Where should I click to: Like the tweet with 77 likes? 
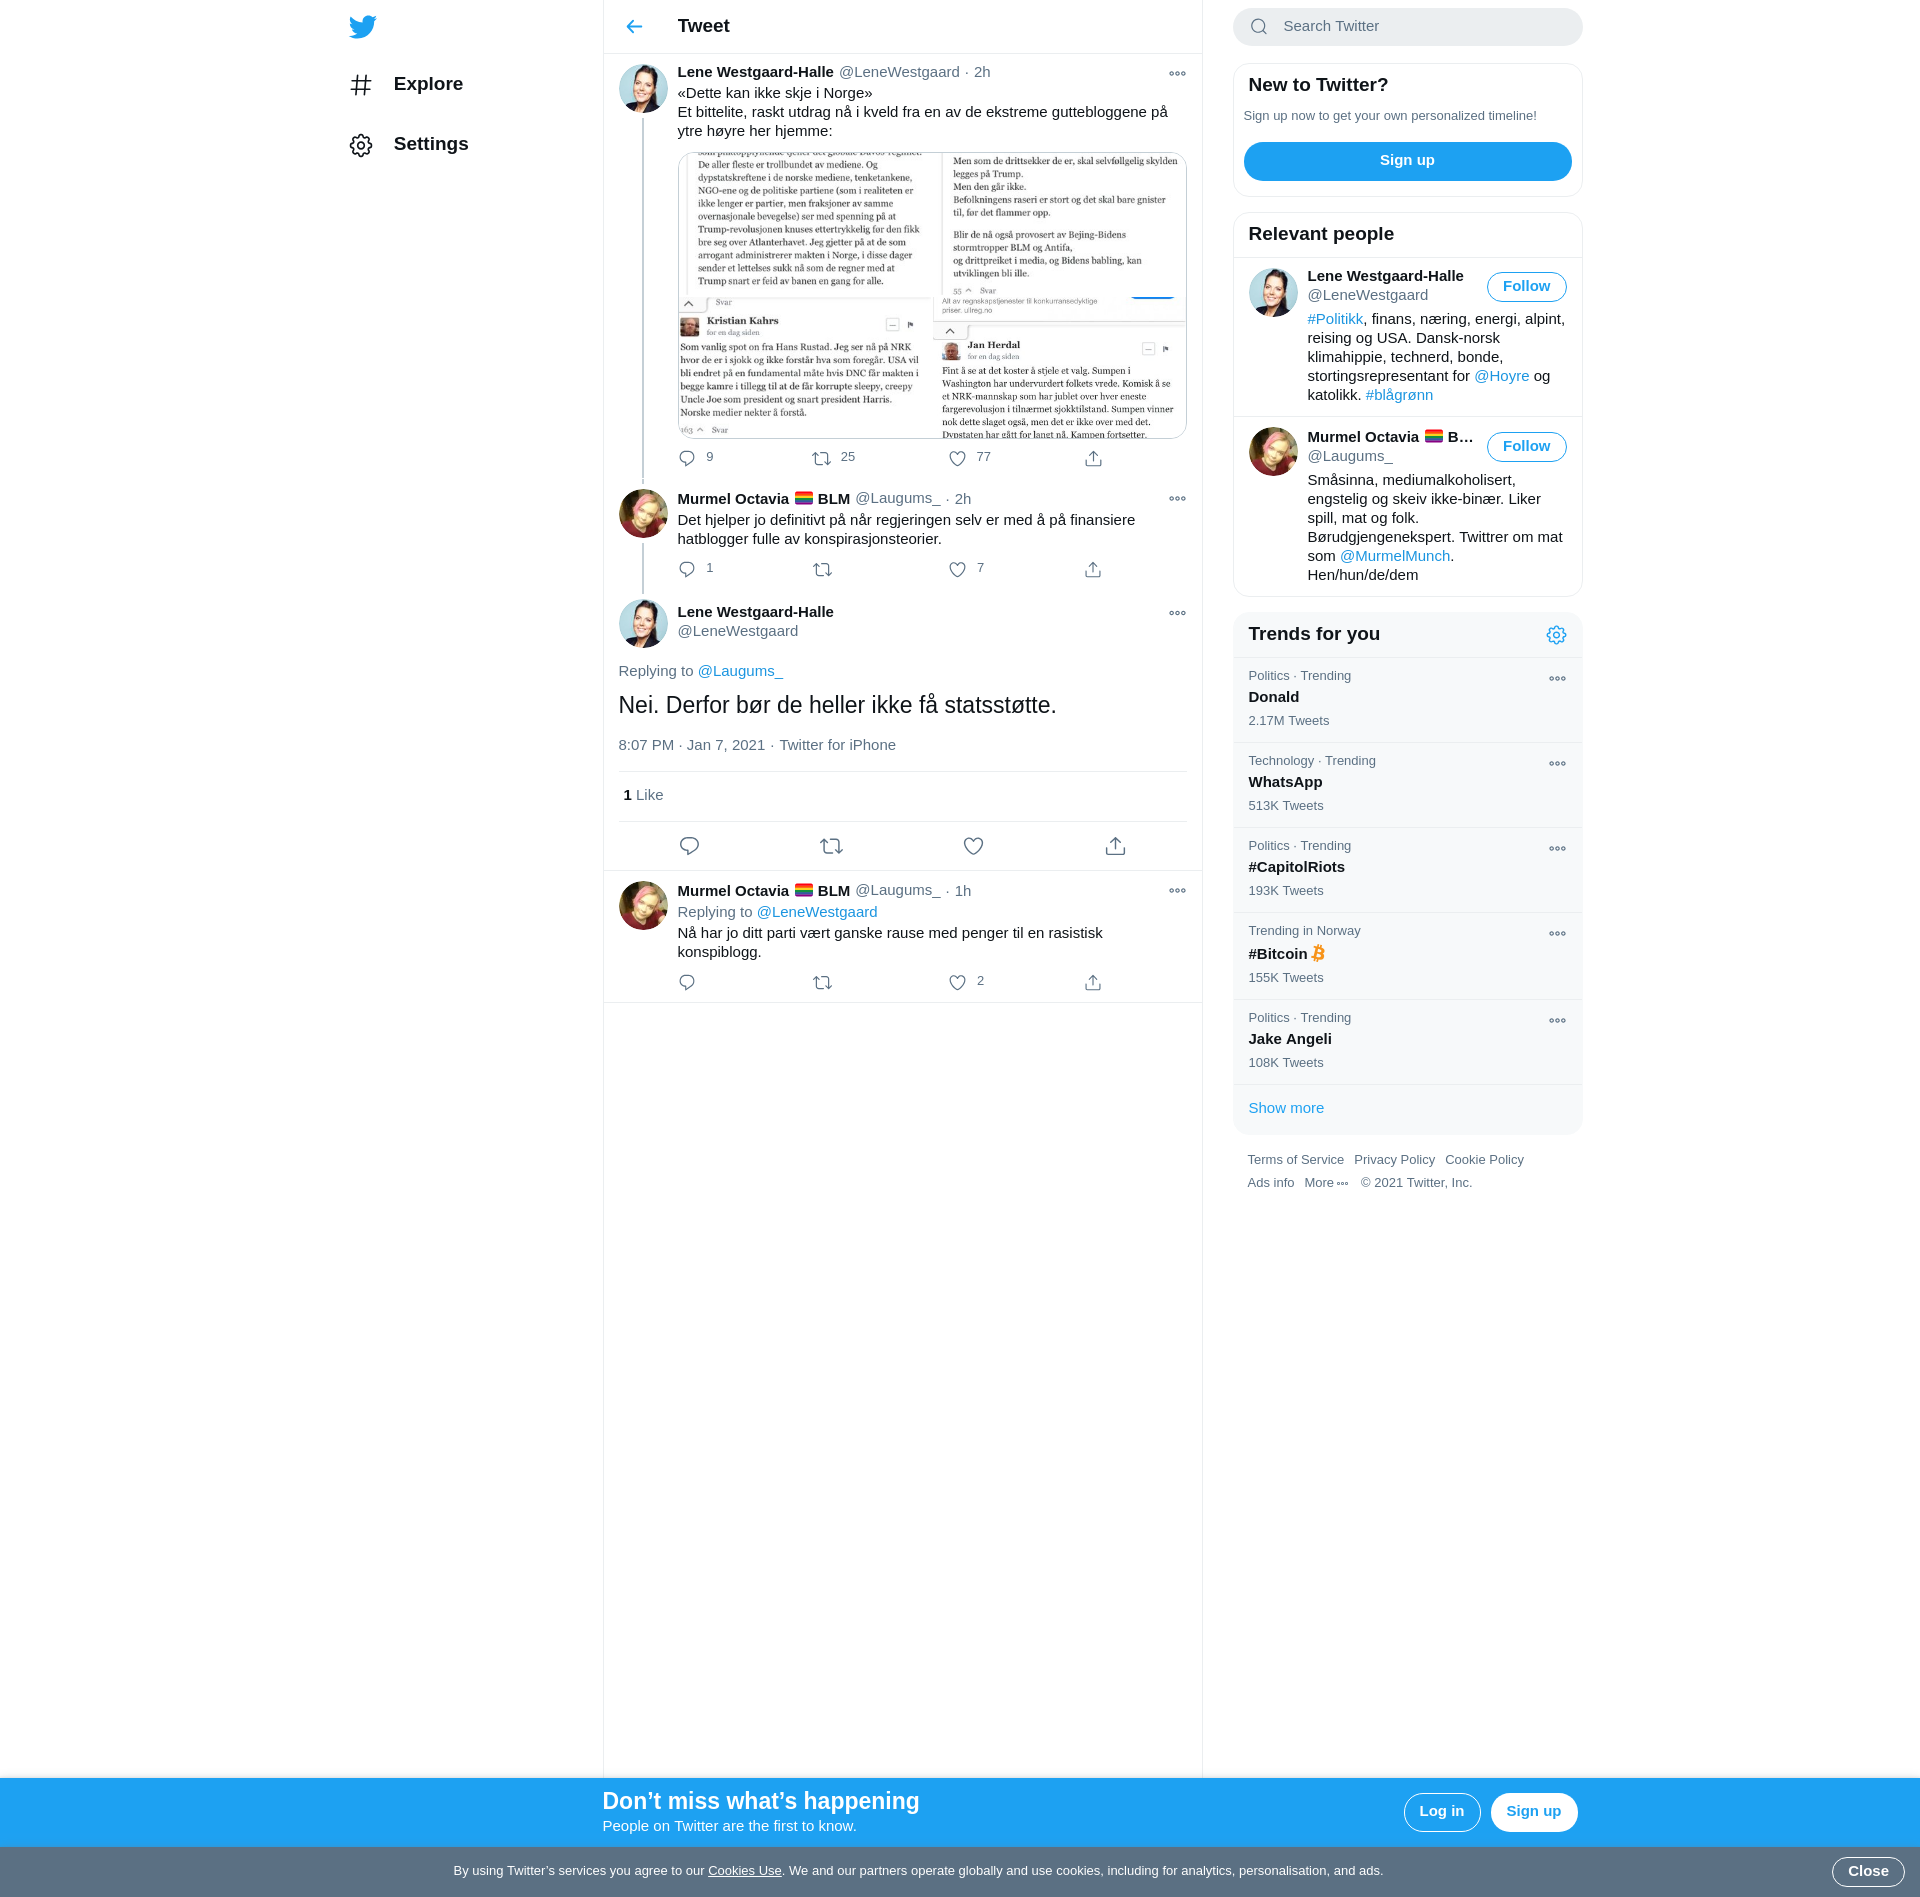(x=957, y=458)
